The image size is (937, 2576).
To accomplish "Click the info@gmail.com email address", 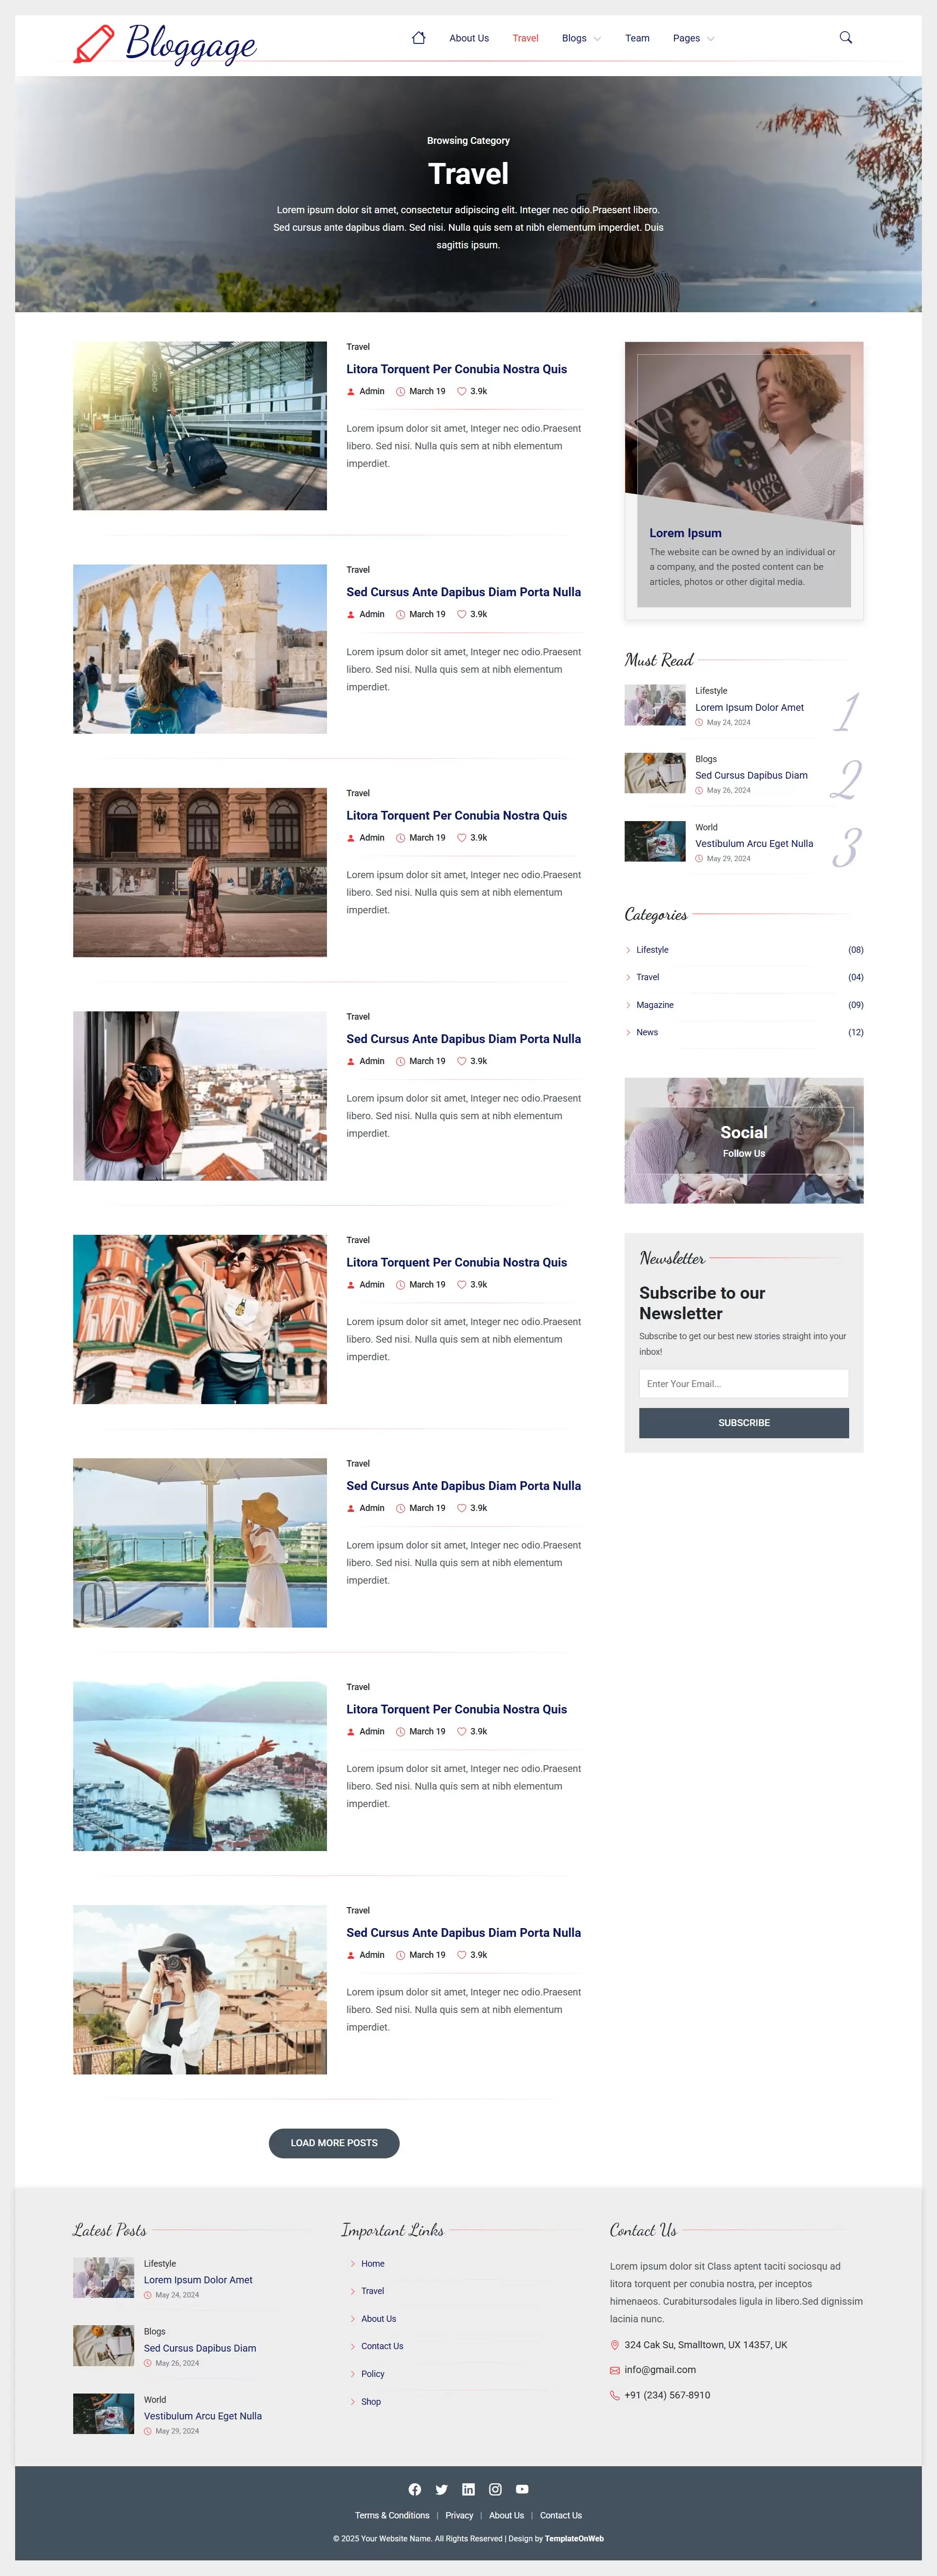I will (x=660, y=2370).
